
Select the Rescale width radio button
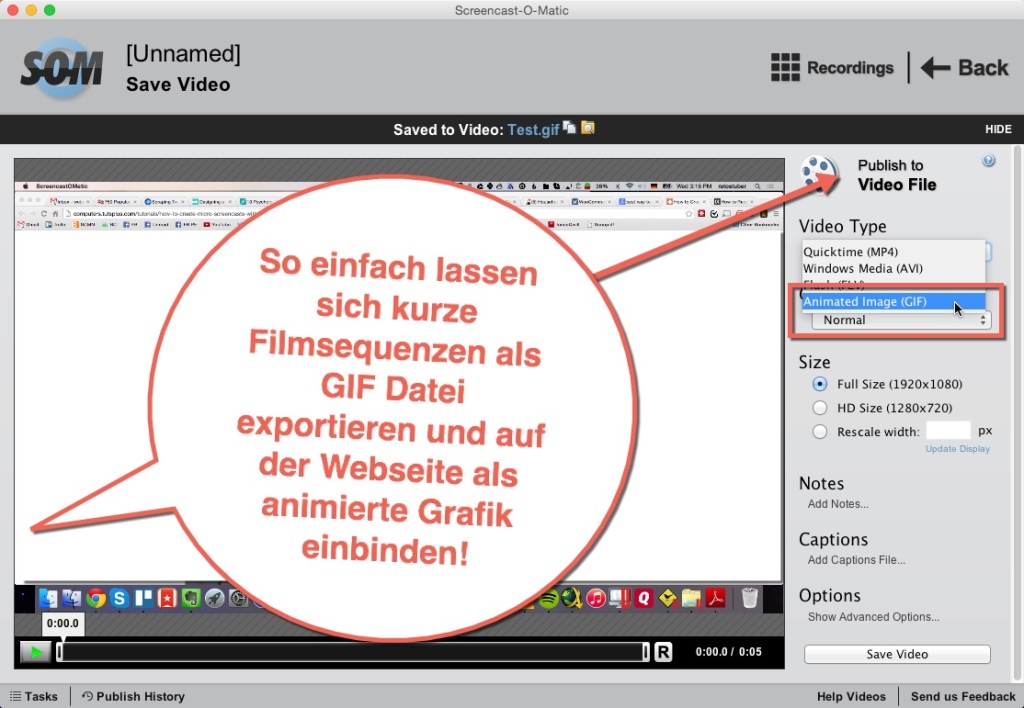pyautogui.click(x=820, y=432)
